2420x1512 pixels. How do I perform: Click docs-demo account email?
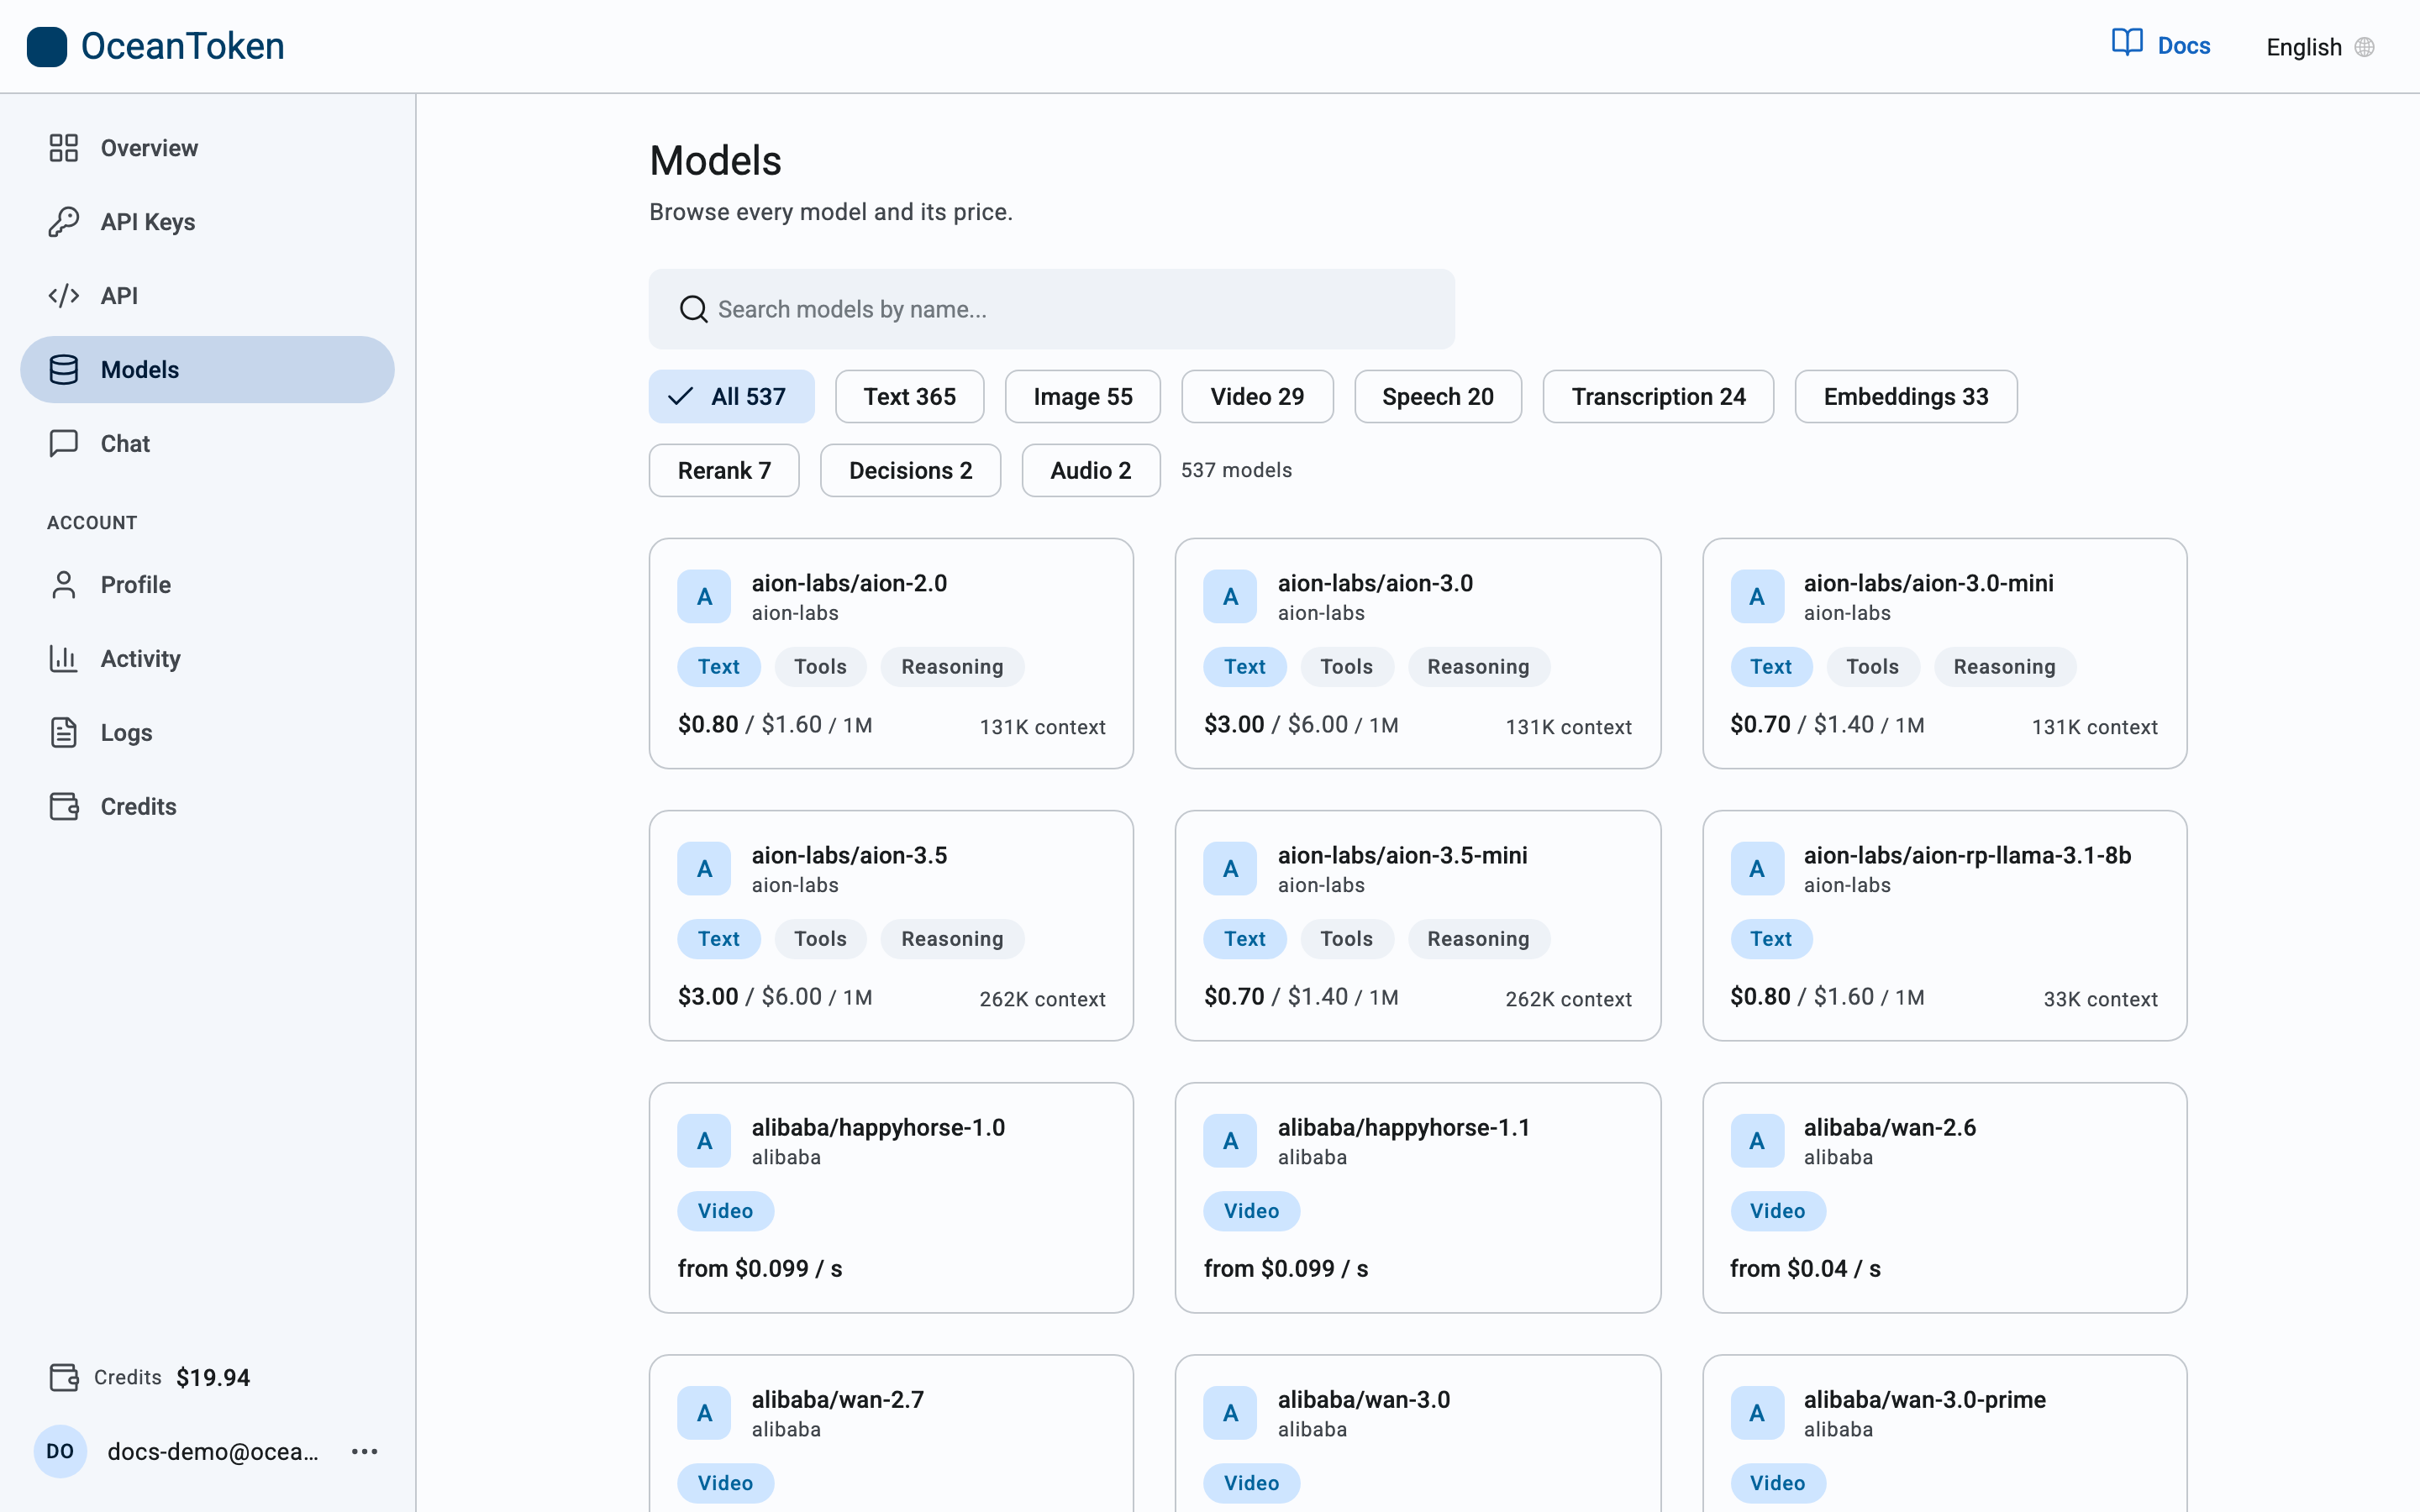point(212,1451)
